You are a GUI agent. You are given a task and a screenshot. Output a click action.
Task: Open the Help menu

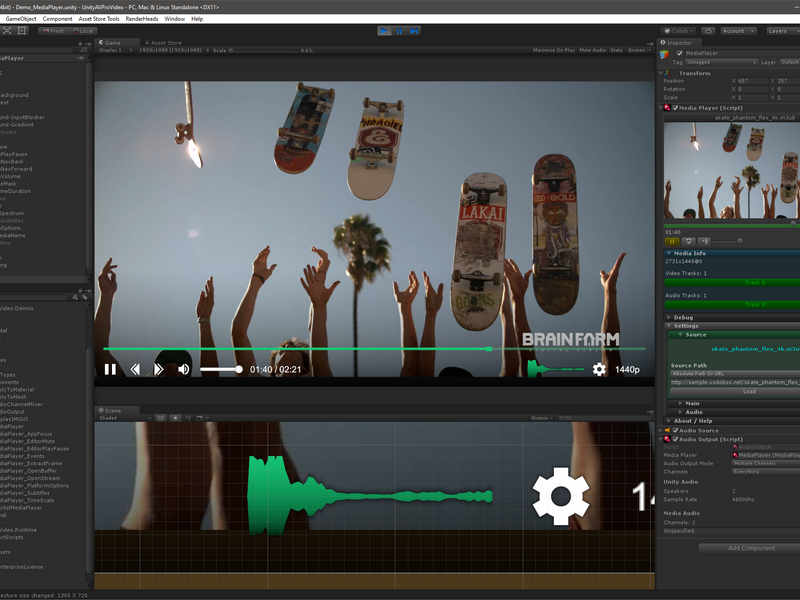197,19
